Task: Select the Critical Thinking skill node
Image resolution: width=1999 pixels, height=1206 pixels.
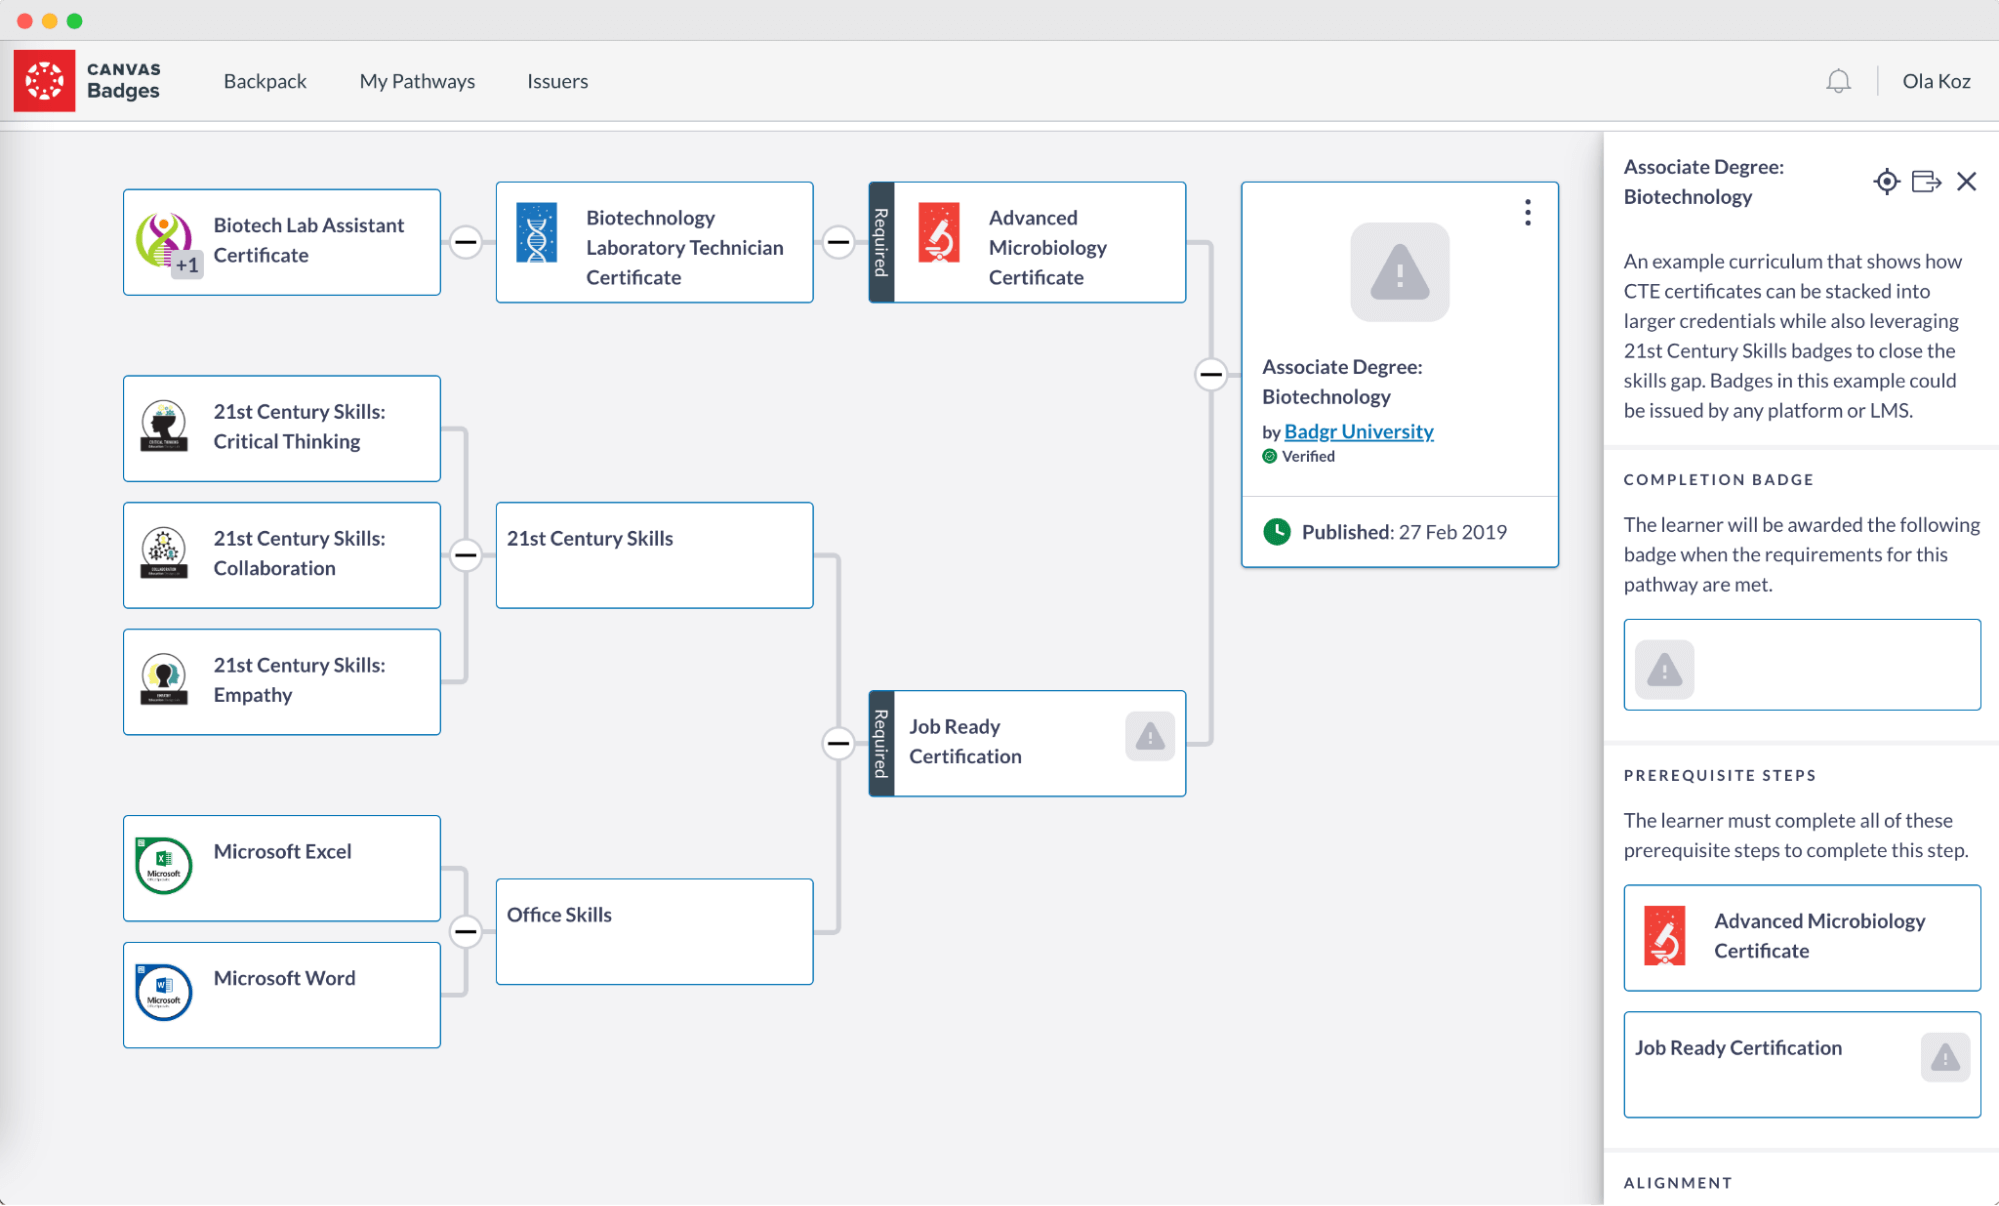Action: click(x=282, y=428)
